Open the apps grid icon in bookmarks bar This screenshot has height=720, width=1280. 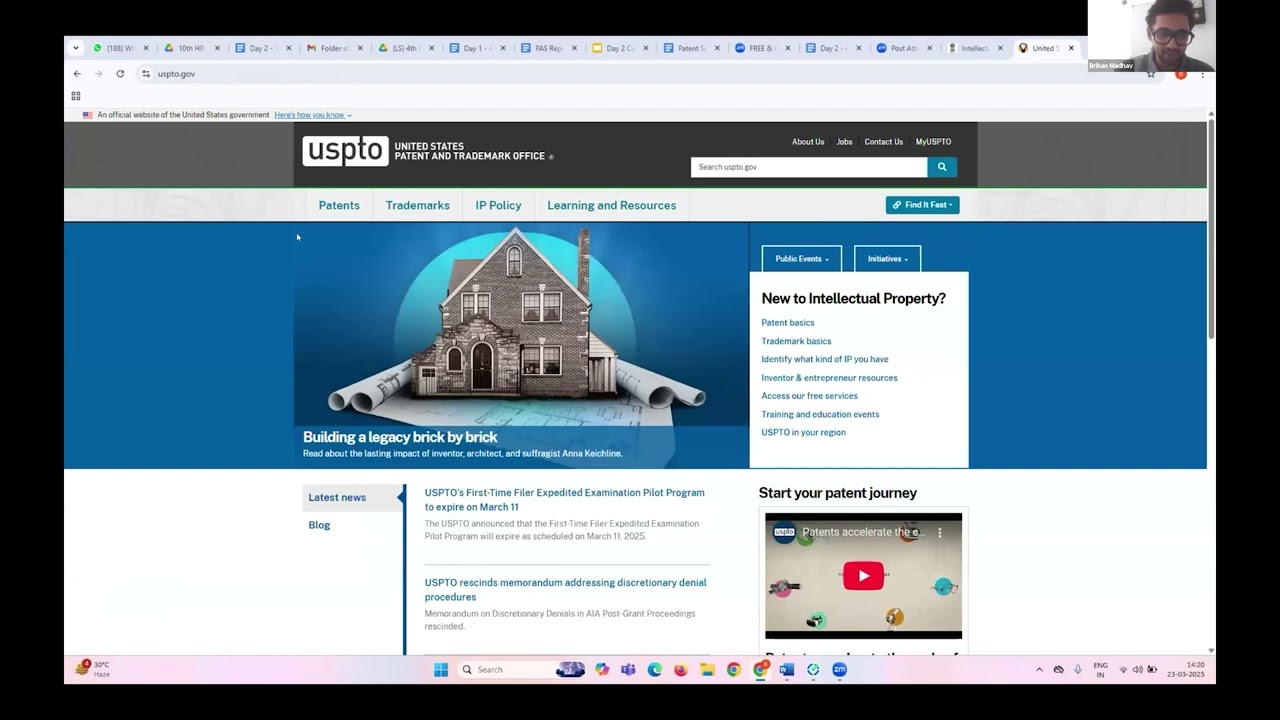coord(75,96)
